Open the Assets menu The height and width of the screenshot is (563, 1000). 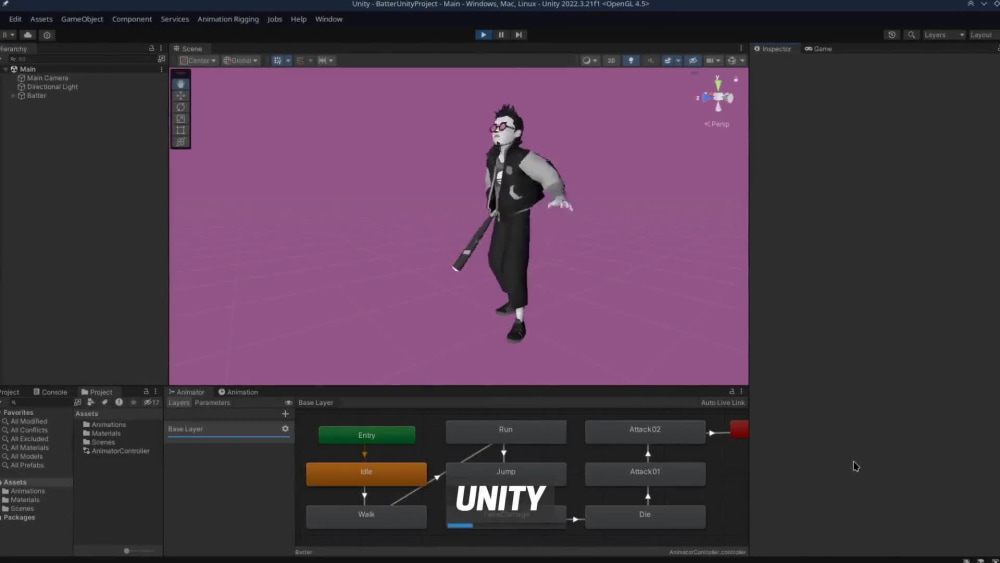tap(41, 19)
